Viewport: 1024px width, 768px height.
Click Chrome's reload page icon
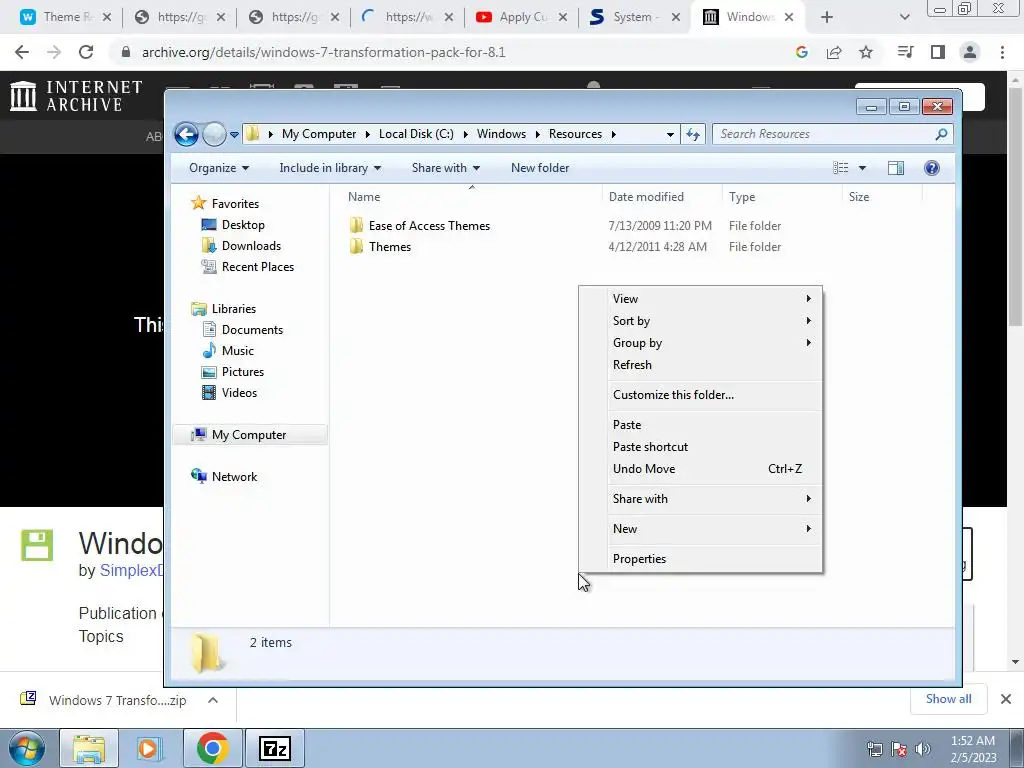tap(86, 52)
